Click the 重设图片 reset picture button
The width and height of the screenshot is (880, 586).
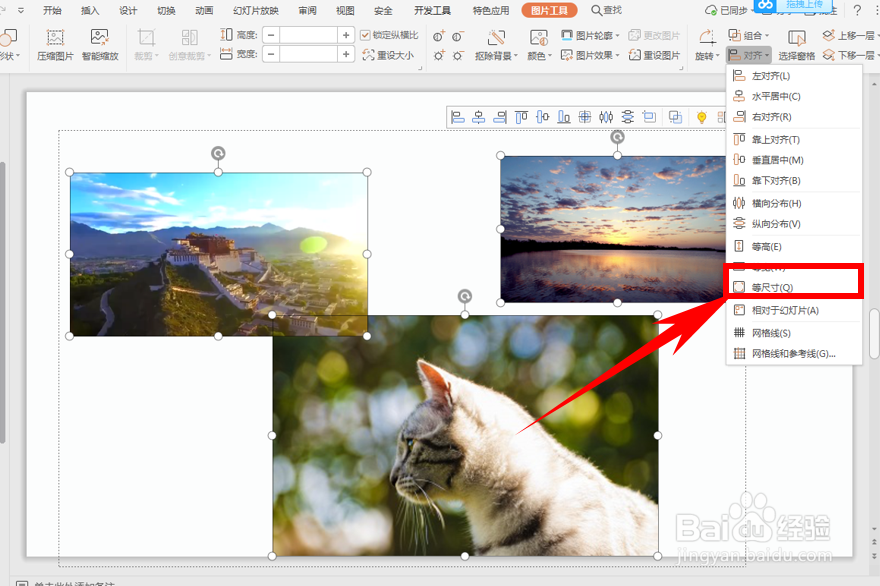(654, 55)
